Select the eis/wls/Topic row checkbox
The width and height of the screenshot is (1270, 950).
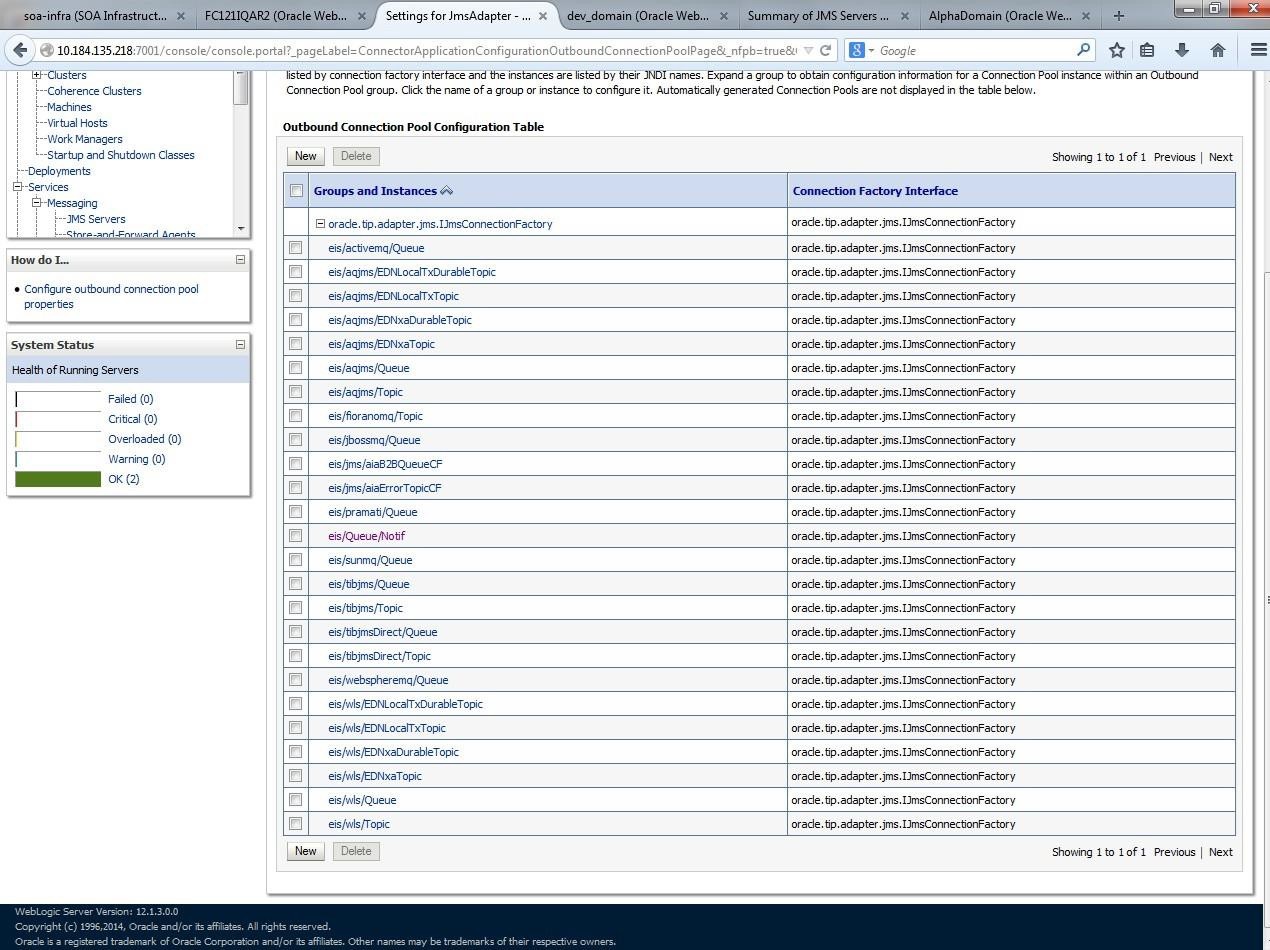[x=295, y=824]
